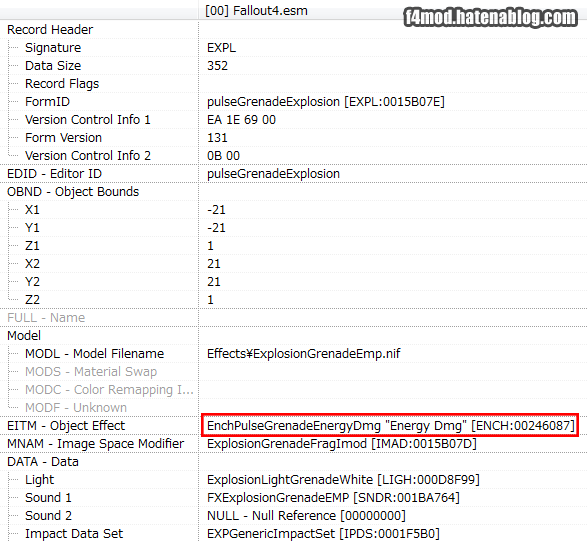Click the Z1 bounds row label
This screenshot has width=587, height=541.
click(32, 245)
